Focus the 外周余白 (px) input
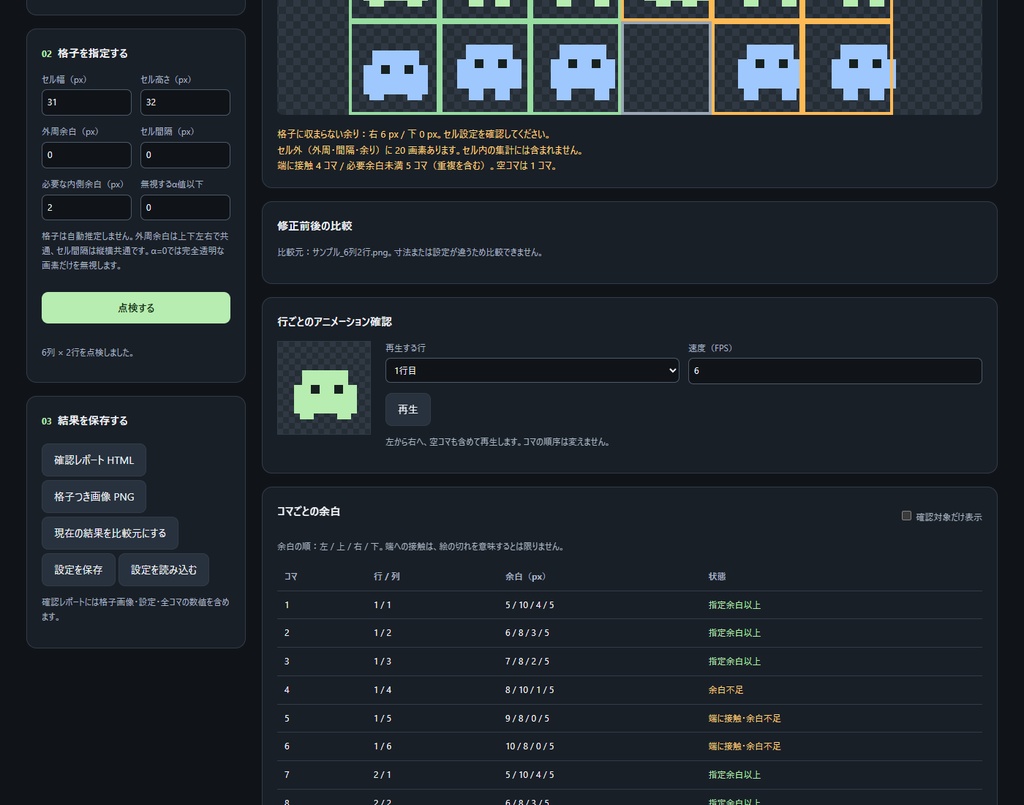 coord(86,155)
